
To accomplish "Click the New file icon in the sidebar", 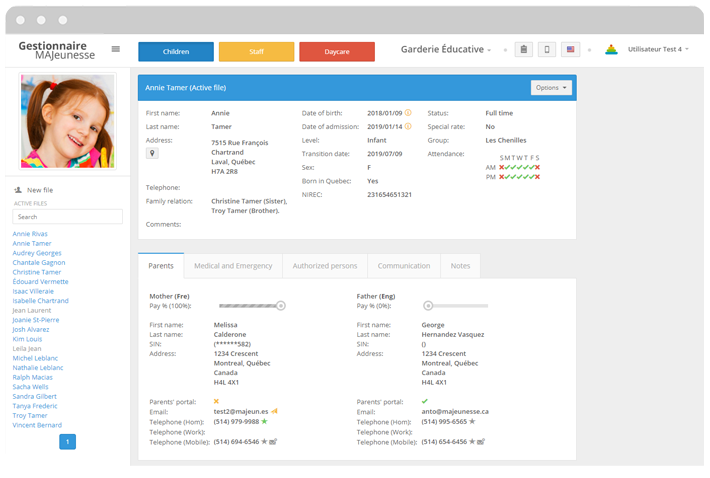I will (x=18, y=189).
